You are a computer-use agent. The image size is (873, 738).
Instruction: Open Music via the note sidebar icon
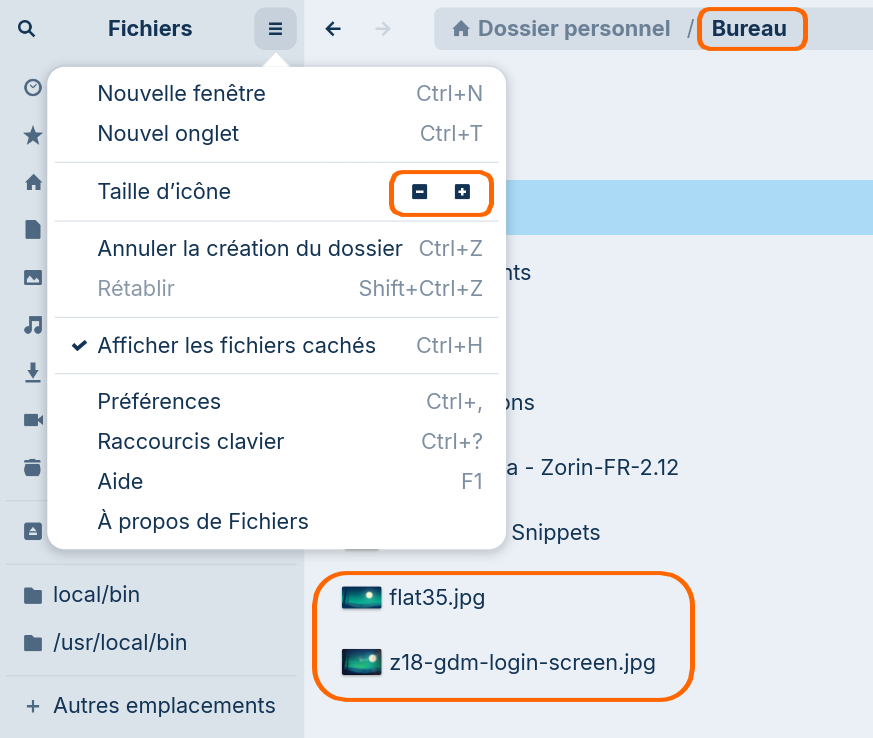(33, 325)
